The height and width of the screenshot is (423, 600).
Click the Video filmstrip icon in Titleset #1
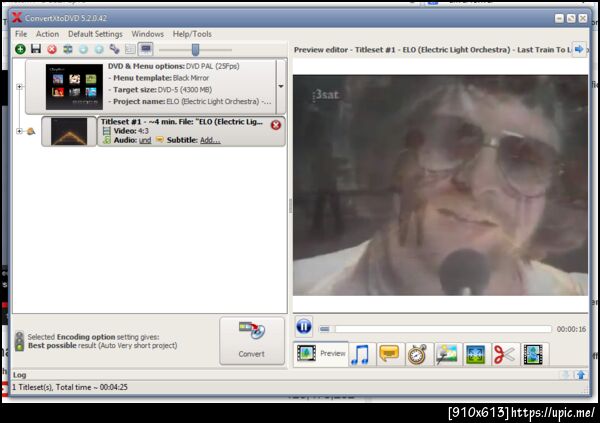(x=107, y=131)
